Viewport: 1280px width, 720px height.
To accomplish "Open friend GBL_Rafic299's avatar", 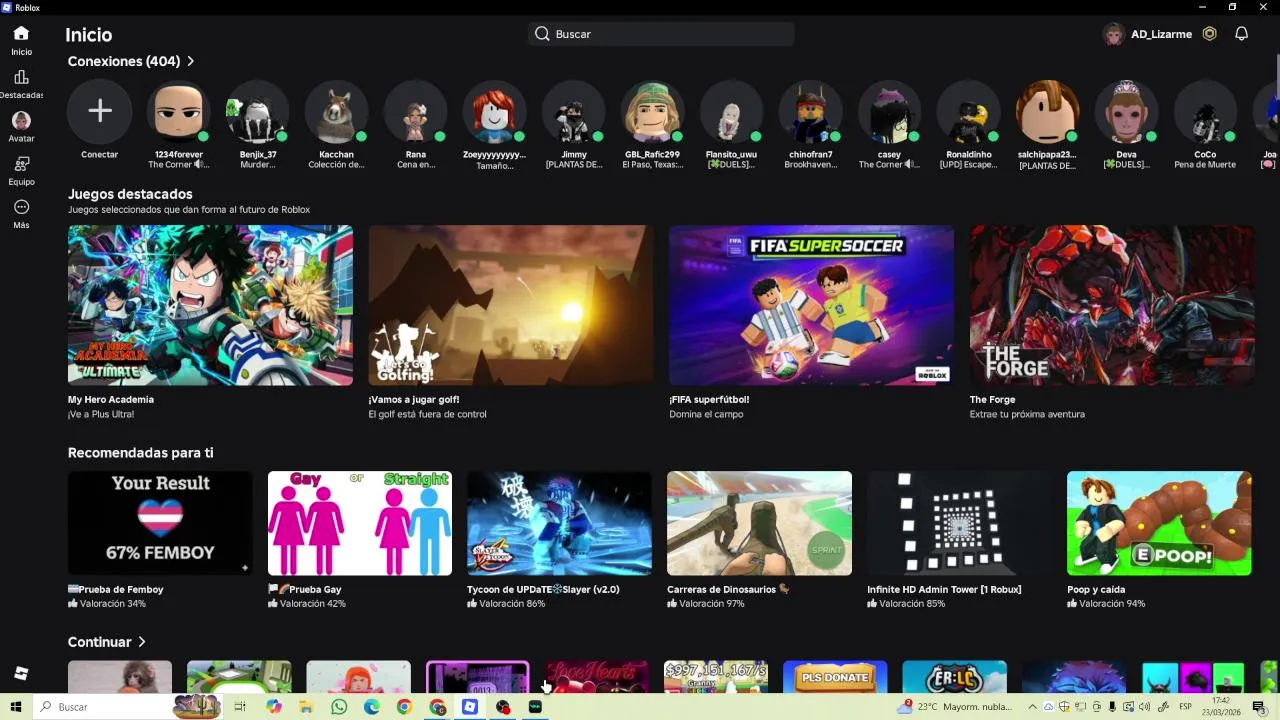I will pyautogui.click(x=652, y=111).
